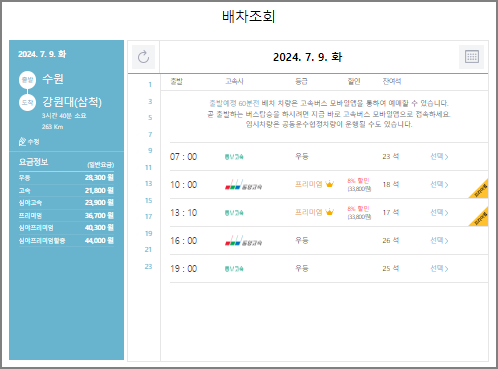The height and width of the screenshot is (369, 498).
Task: Click the 16 : 00 departure time
Action: [183, 241]
